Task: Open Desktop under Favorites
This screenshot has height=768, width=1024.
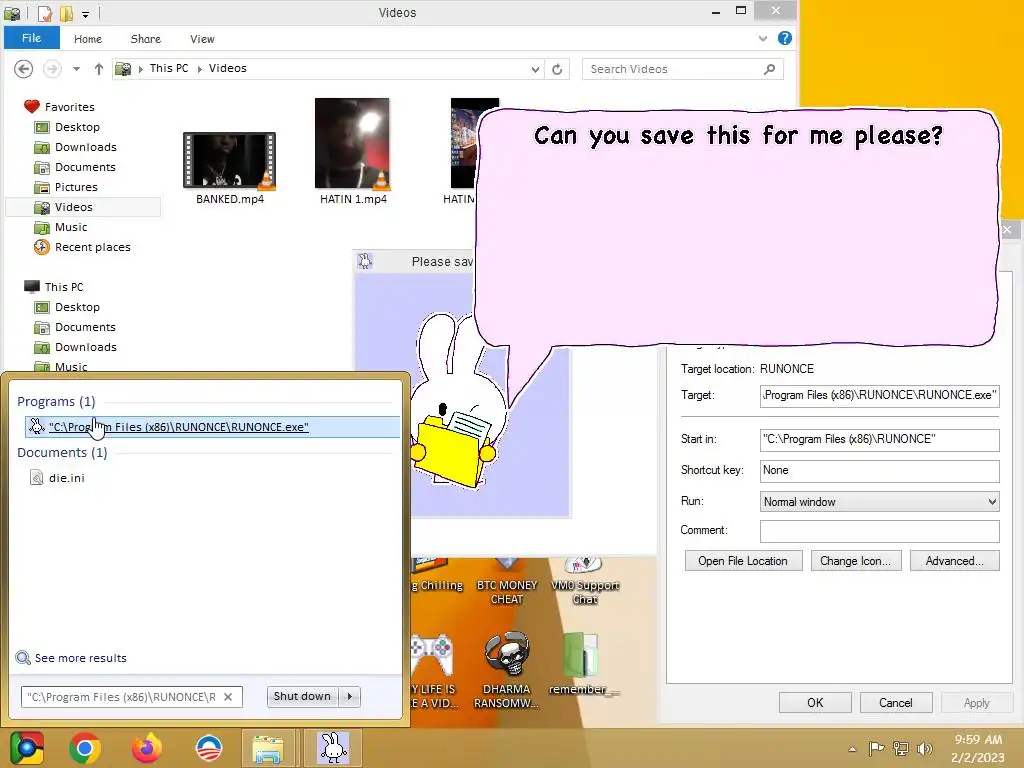Action: click(67, 127)
